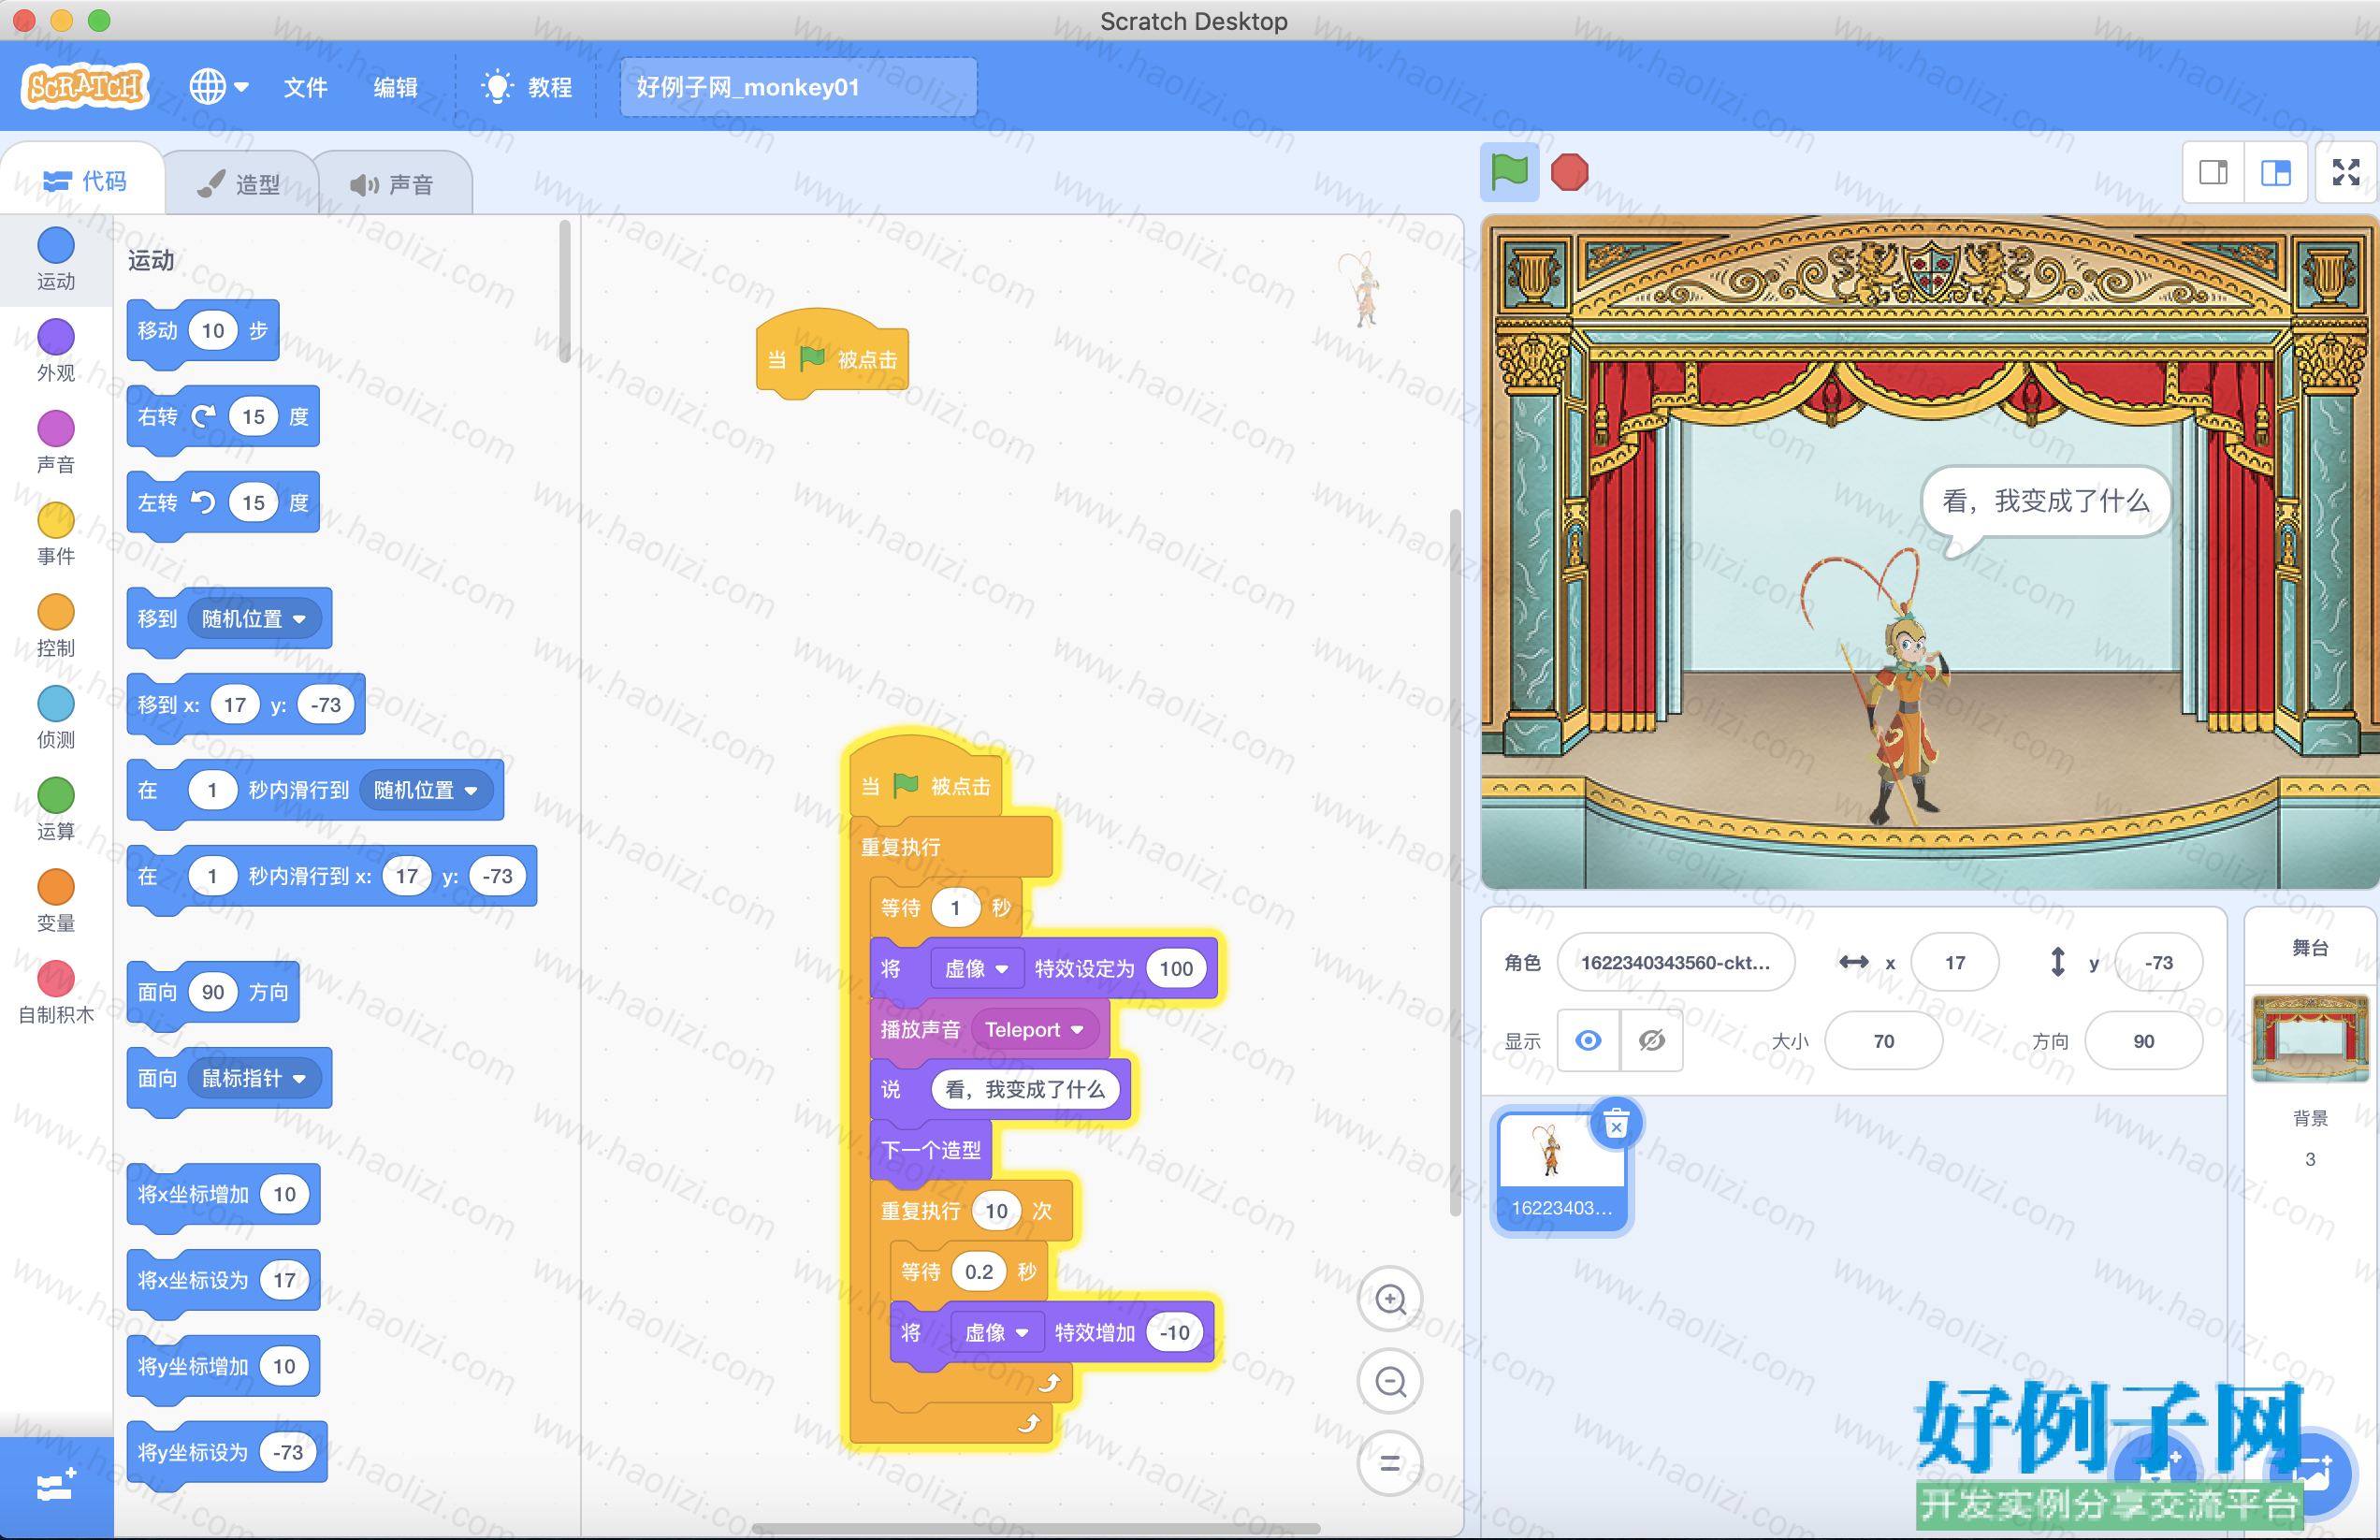
Task: Click the 100 value in 特效设定为 block
Action: pos(1176,969)
